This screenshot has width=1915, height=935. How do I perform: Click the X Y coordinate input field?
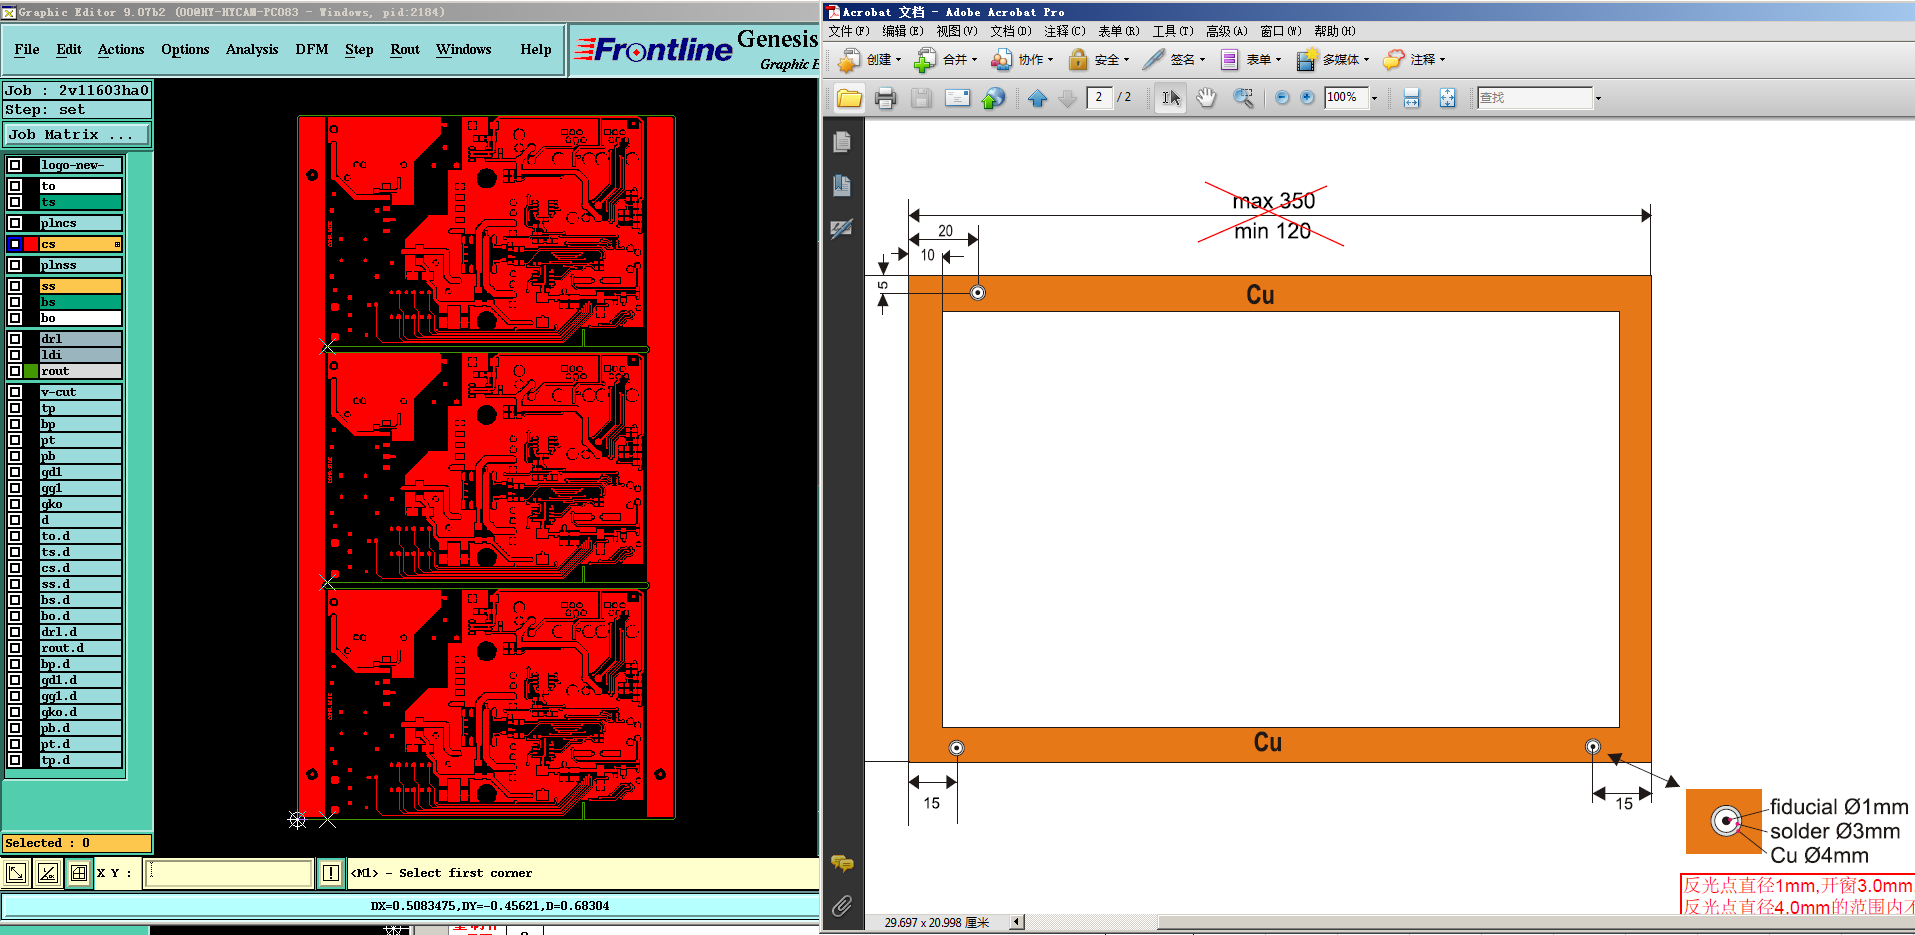click(x=229, y=873)
